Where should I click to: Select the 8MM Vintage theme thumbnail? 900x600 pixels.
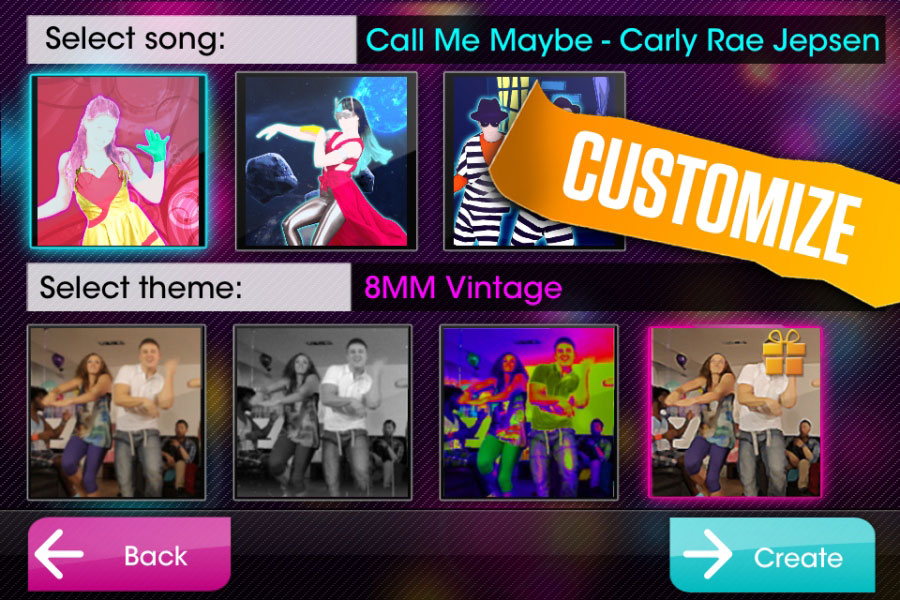pos(735,412)
